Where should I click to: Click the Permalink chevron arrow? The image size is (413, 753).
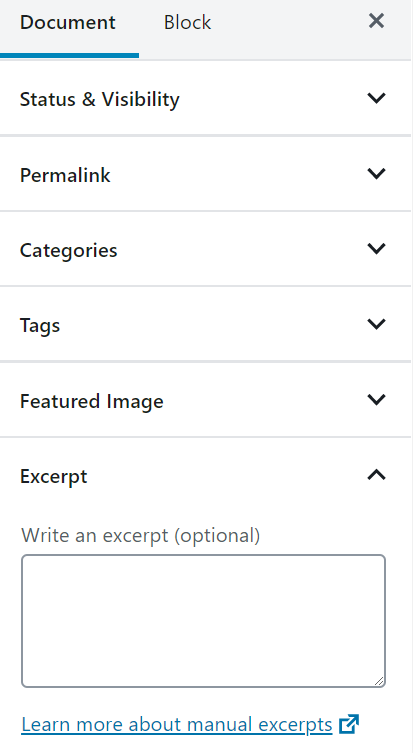coord(376,173)
